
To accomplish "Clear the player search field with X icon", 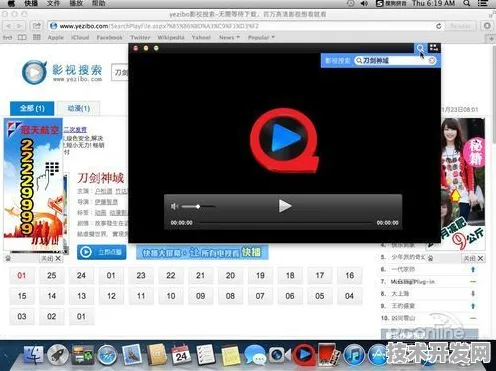I will click(432, 60).
